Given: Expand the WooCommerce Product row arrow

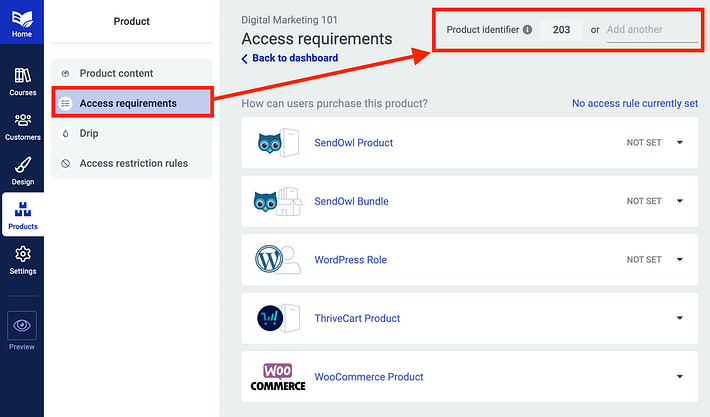Looking at the screenshot, I should (x=680, y=376).
